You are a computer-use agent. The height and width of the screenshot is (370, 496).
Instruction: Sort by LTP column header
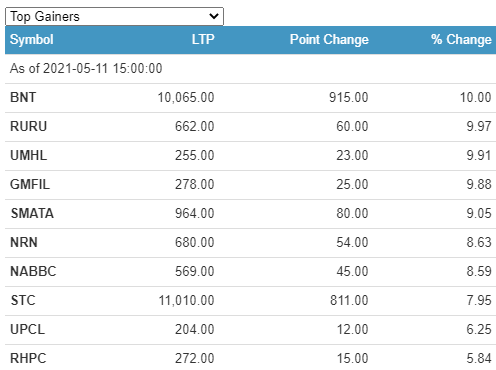(203, 40)
